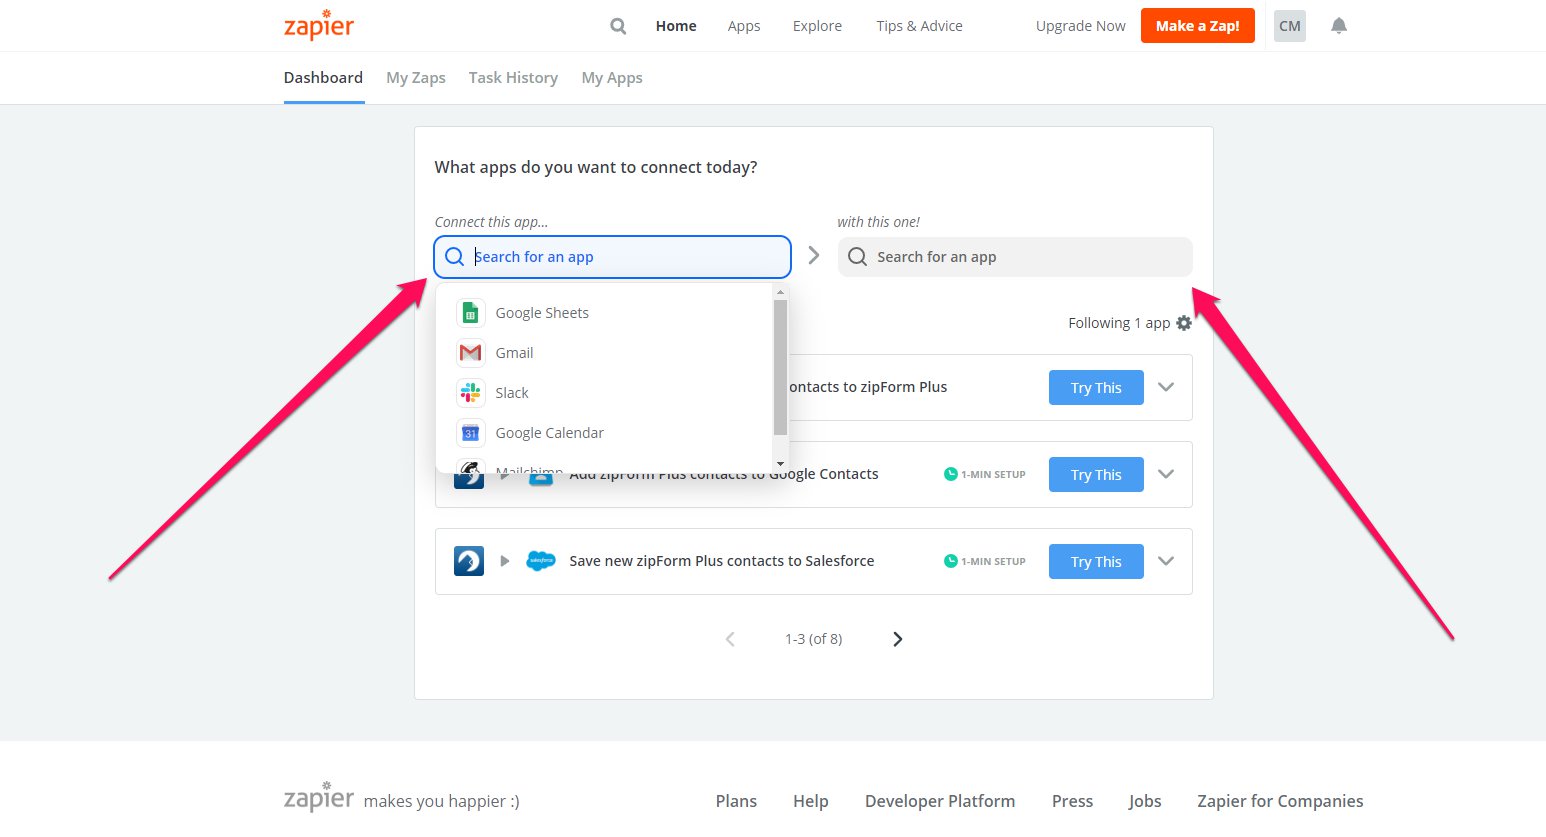Open Zapier for Companies footer link
This screenshot has height=837, width=1546.
(x=1280, y=801)
